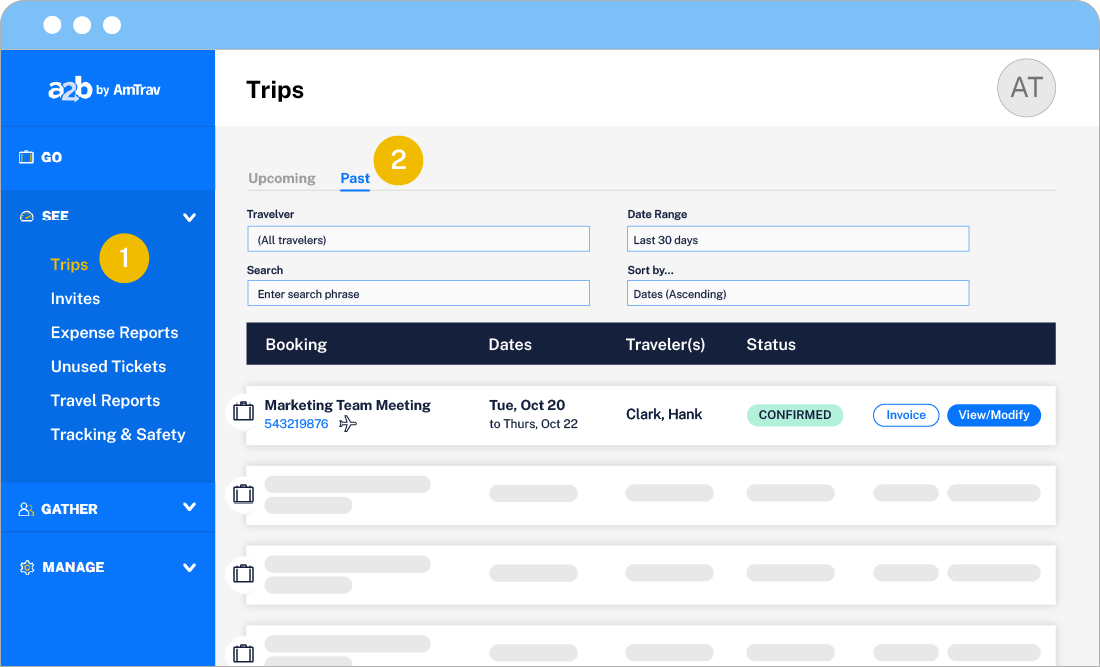Click the View/Modify button

click(x=993, y=415)
